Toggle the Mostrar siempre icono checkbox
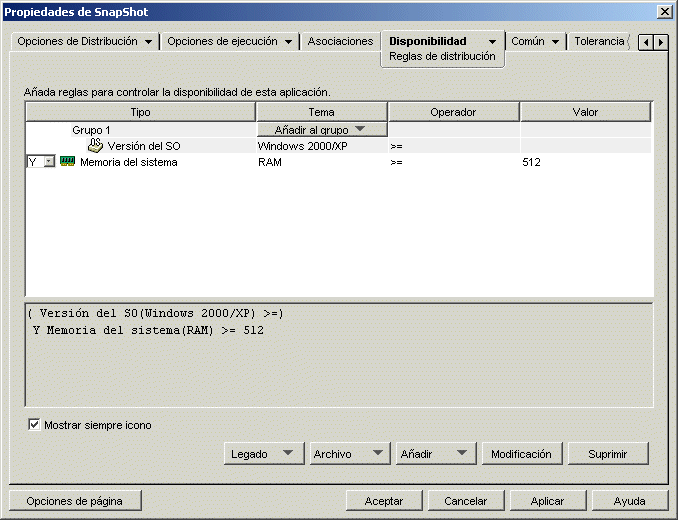The image size is (678, 520). coord(34,424)
